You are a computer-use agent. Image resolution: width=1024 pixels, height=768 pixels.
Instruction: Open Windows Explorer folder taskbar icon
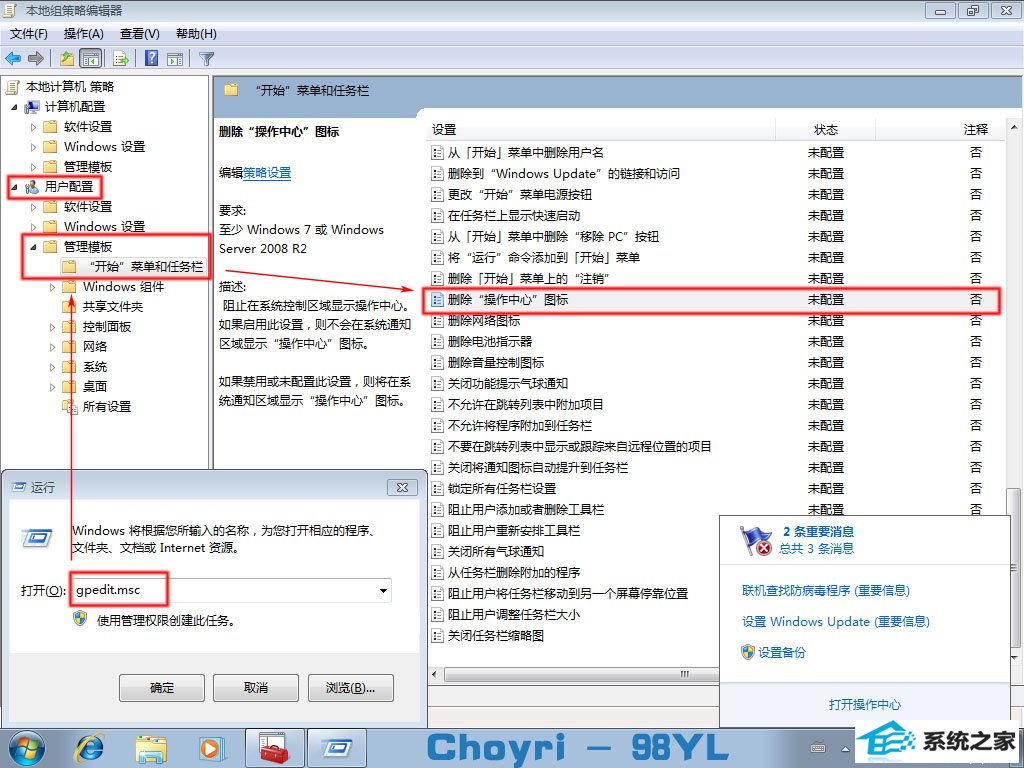coord(151,748)
